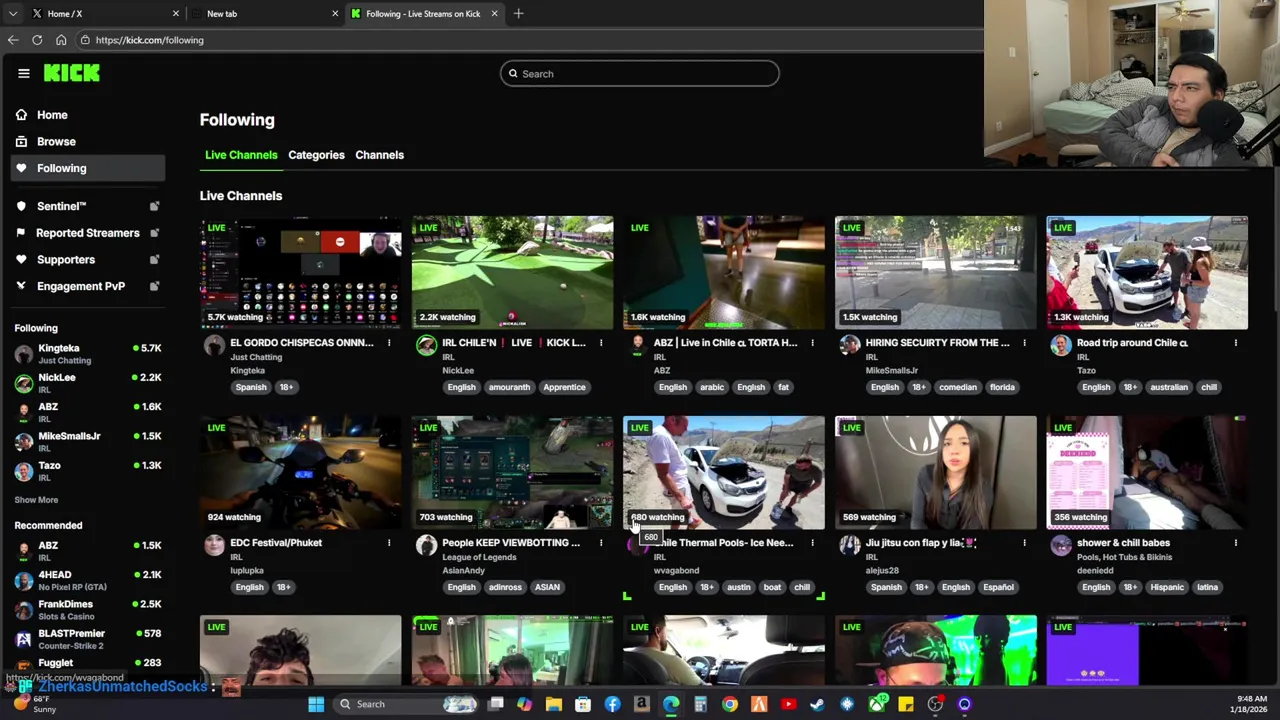This screenshot has width=1280, height=720.
Task: Open FrankDimes recommended channel
Action: pos(88,609)
